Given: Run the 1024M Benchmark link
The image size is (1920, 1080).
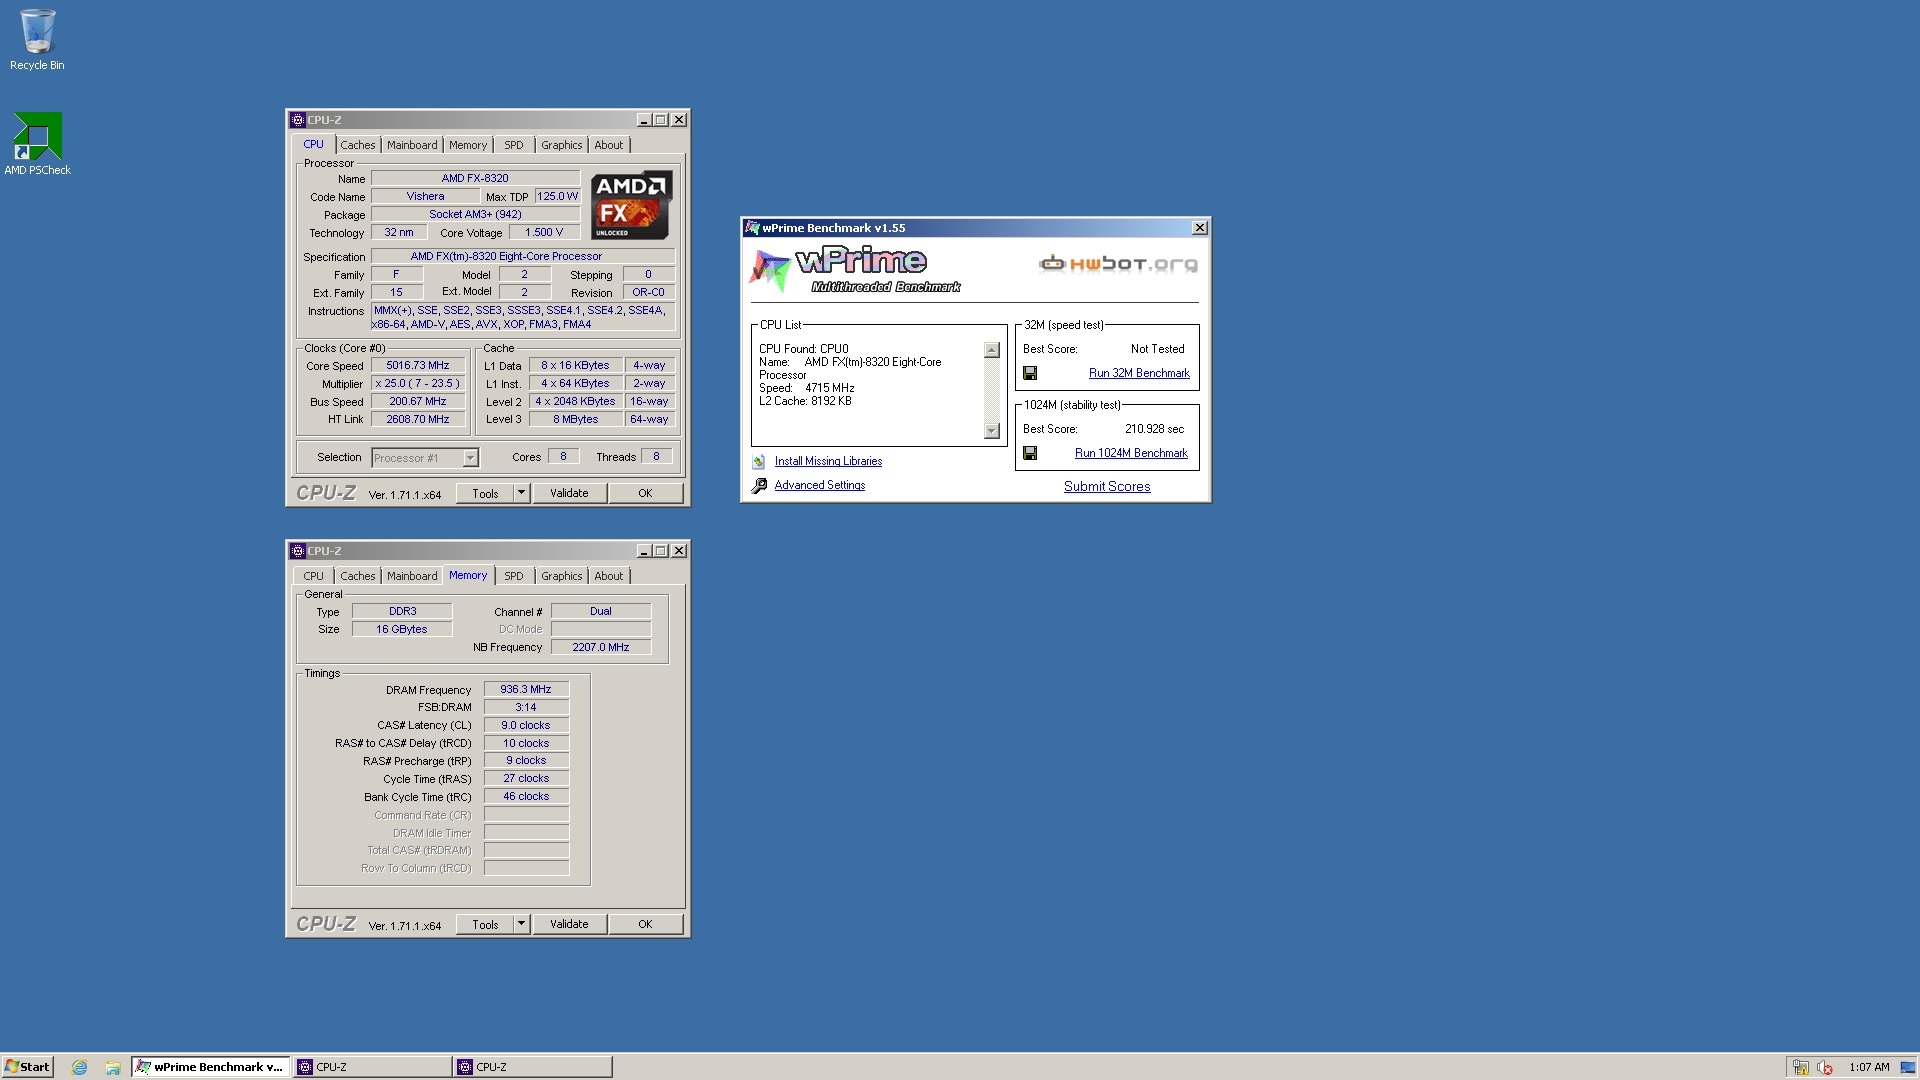Looking at the screenshot, I should point(1131,453).
